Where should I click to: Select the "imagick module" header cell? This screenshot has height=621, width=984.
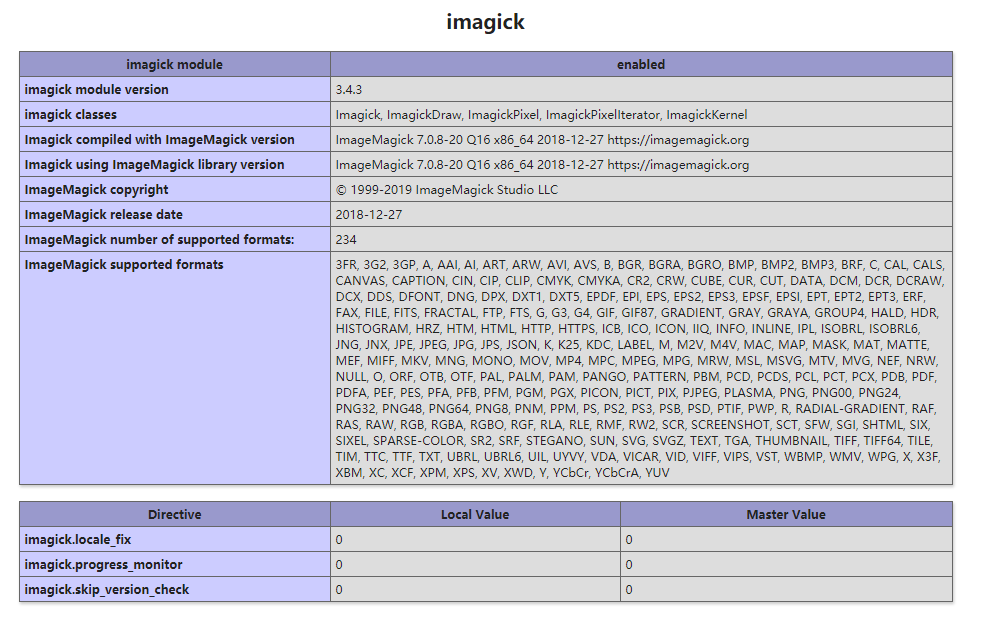[x=174, y=64]
